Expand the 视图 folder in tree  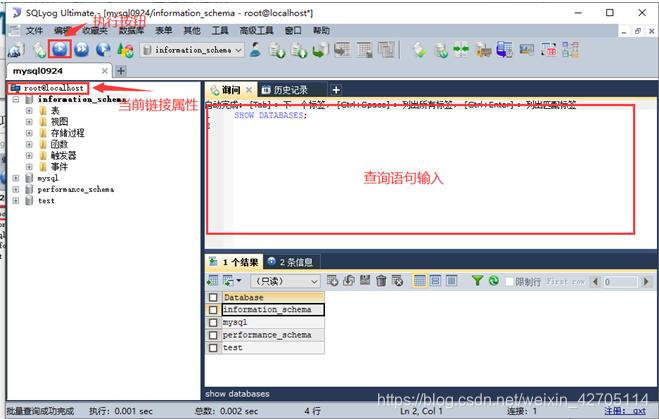tap(29, 122)
